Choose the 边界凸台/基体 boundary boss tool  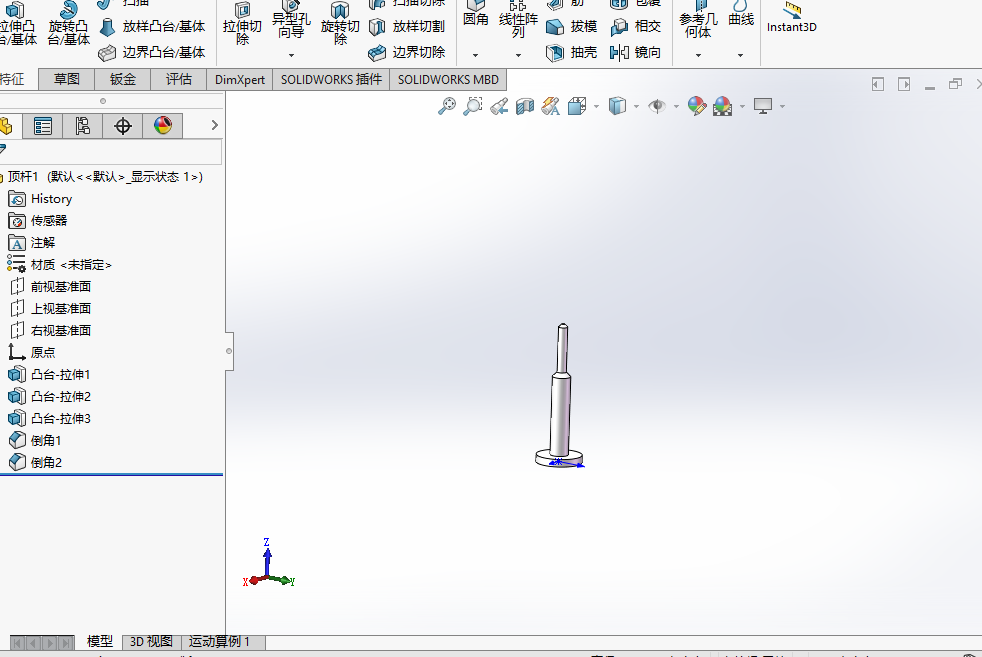[152, 53]
